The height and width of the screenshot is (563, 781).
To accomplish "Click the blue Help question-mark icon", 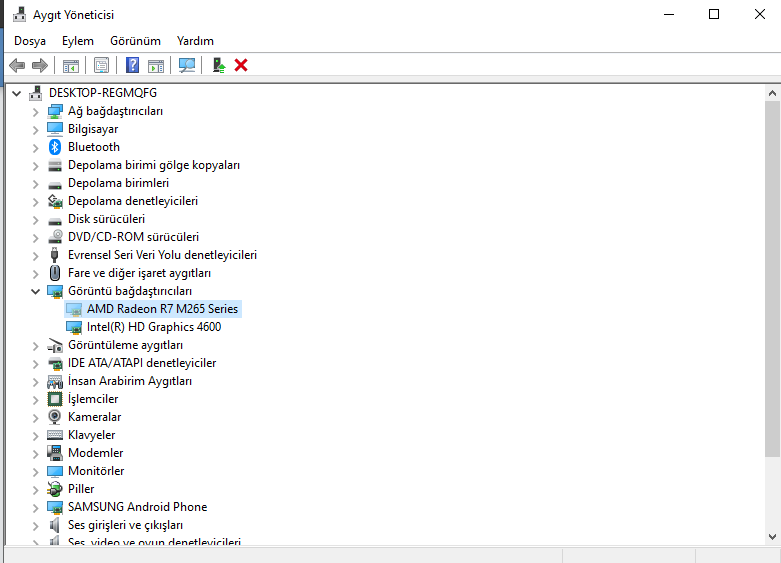I will pos(132,65).
